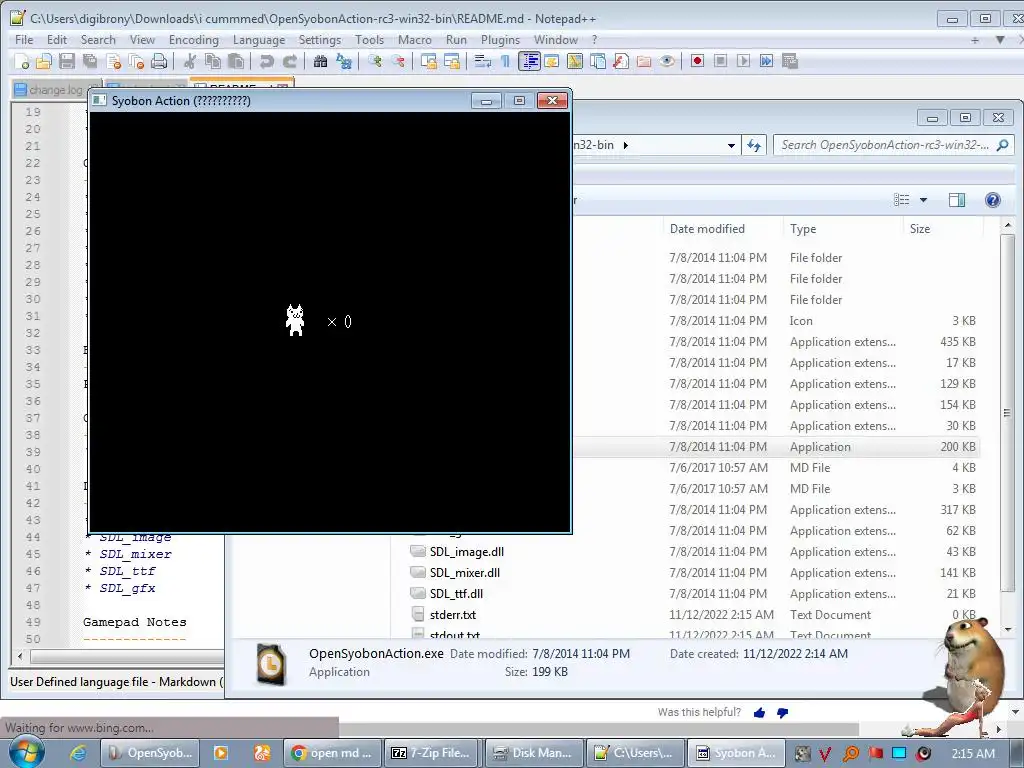Toggle the highlighted indent guide button
Screen dimensions: 1024x768
[x=529, y=61]
